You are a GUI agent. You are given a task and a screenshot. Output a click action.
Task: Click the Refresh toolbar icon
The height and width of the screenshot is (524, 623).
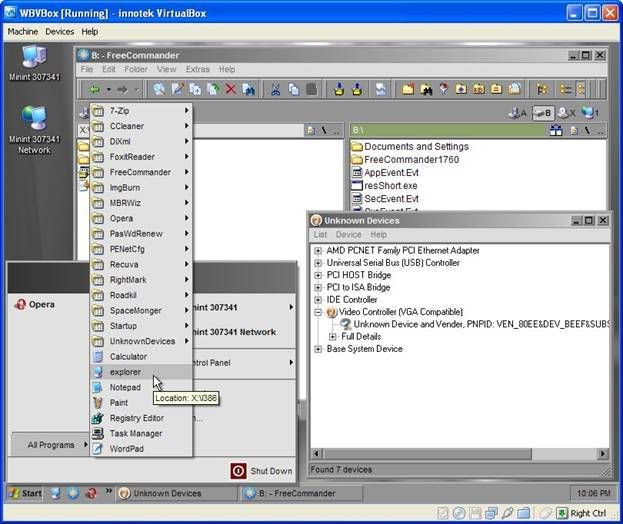coord(381,89)
